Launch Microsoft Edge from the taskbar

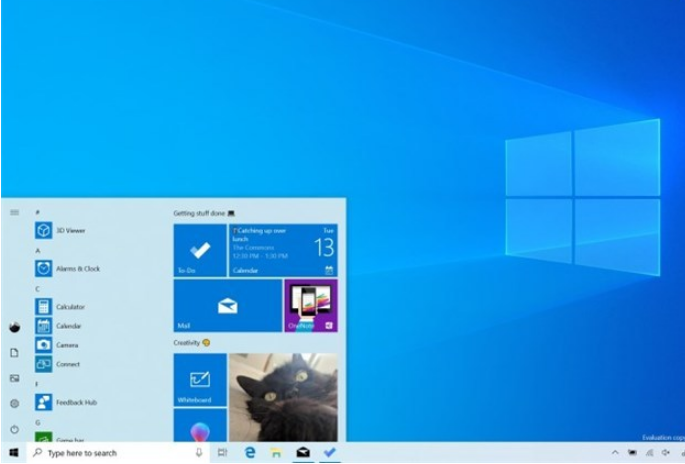coord(249,453)
